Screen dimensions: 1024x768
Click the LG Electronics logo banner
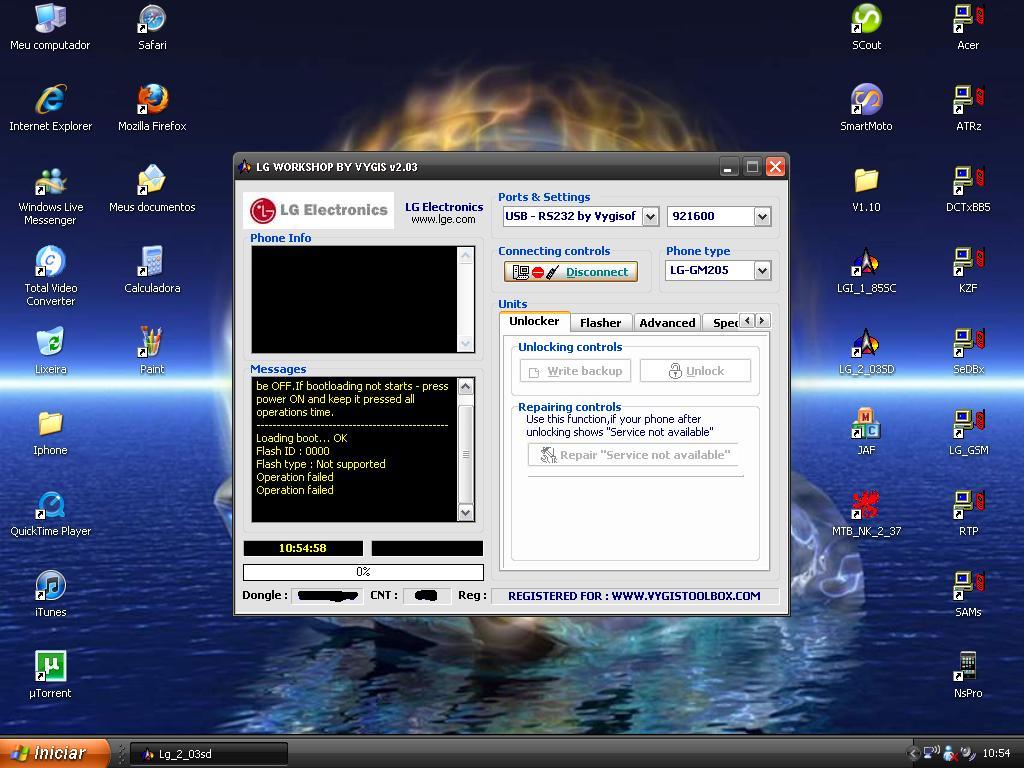pyautogui.click(x=319, y=210)
